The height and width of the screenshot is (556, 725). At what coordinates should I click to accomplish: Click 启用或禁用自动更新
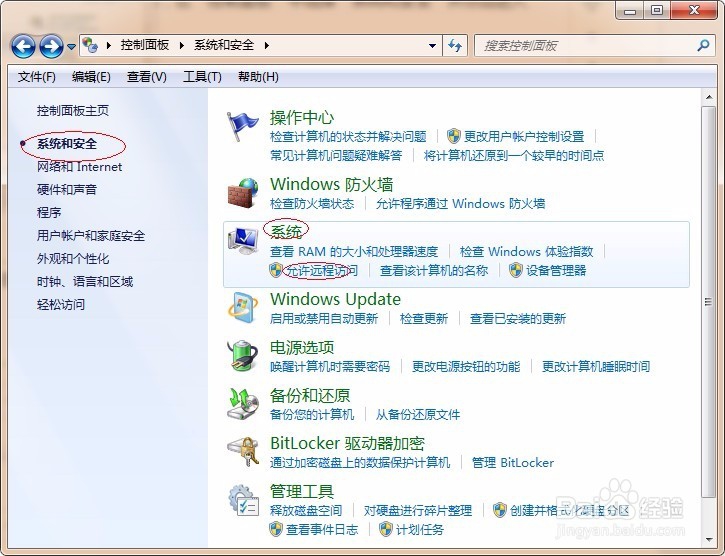pos(324,319)
